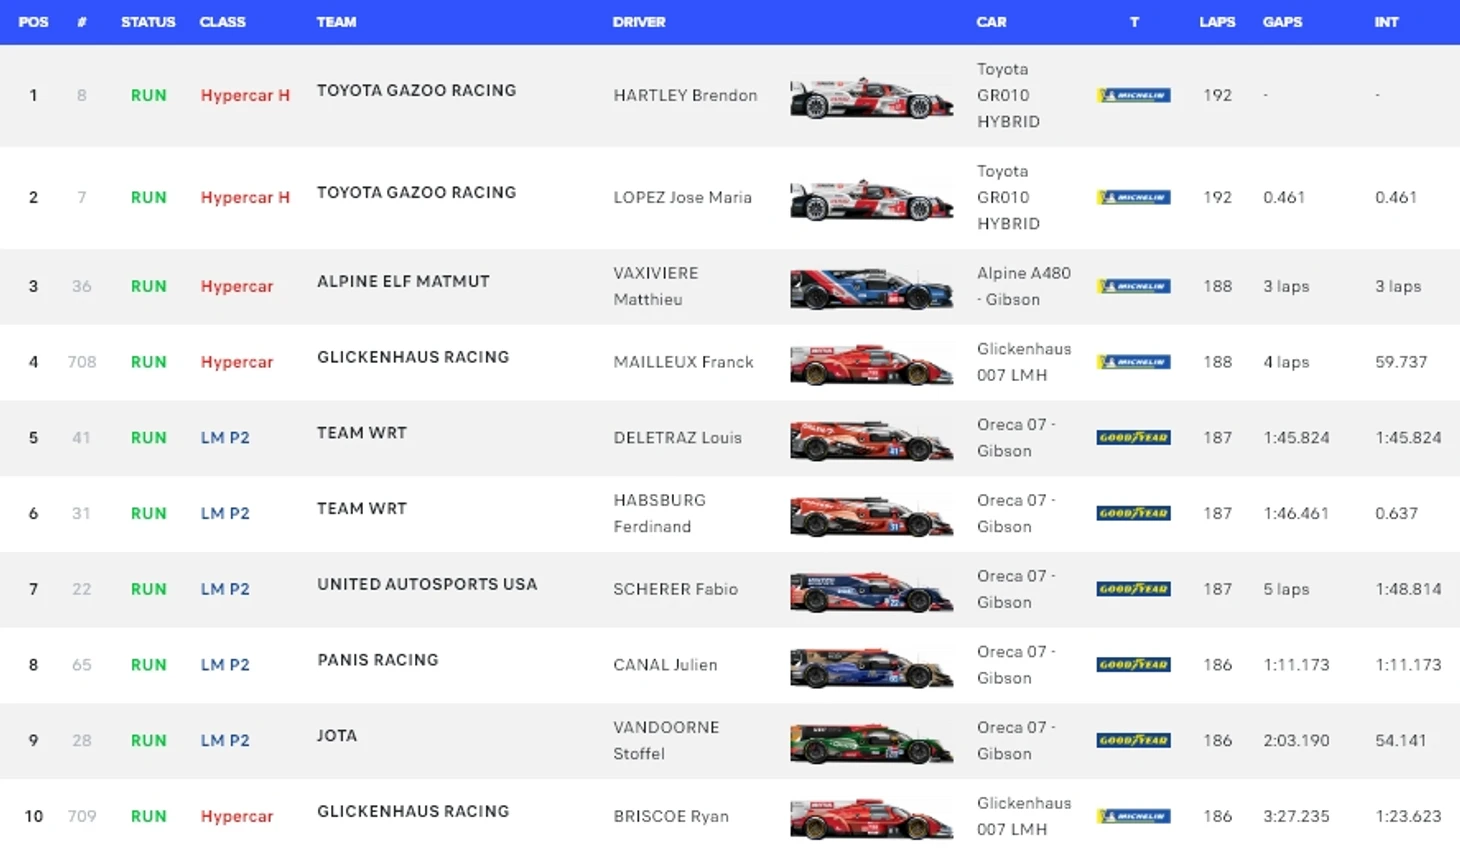This screenshot has height=849, width=1460.
Task: Click the Michelin logo in the Alpine Elf Matmut row
Action: coord(1133,286)
